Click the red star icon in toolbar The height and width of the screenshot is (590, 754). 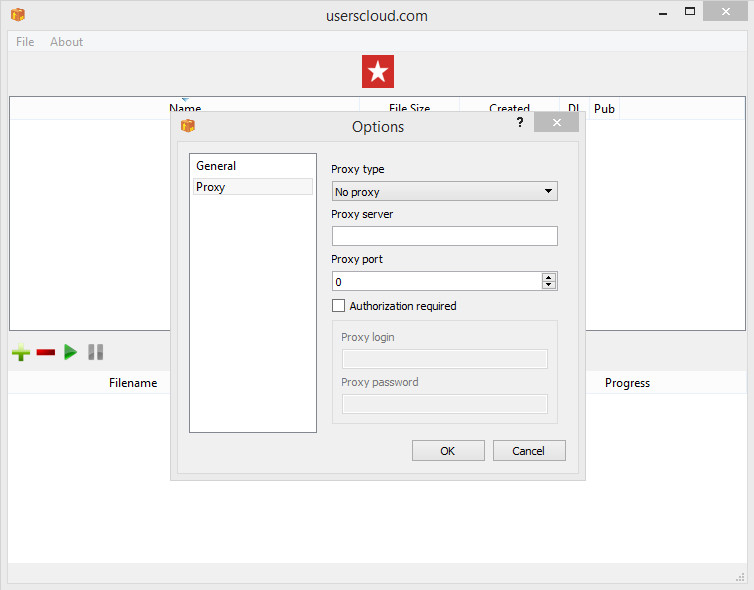pyautogui.click(x=377, y=72)
